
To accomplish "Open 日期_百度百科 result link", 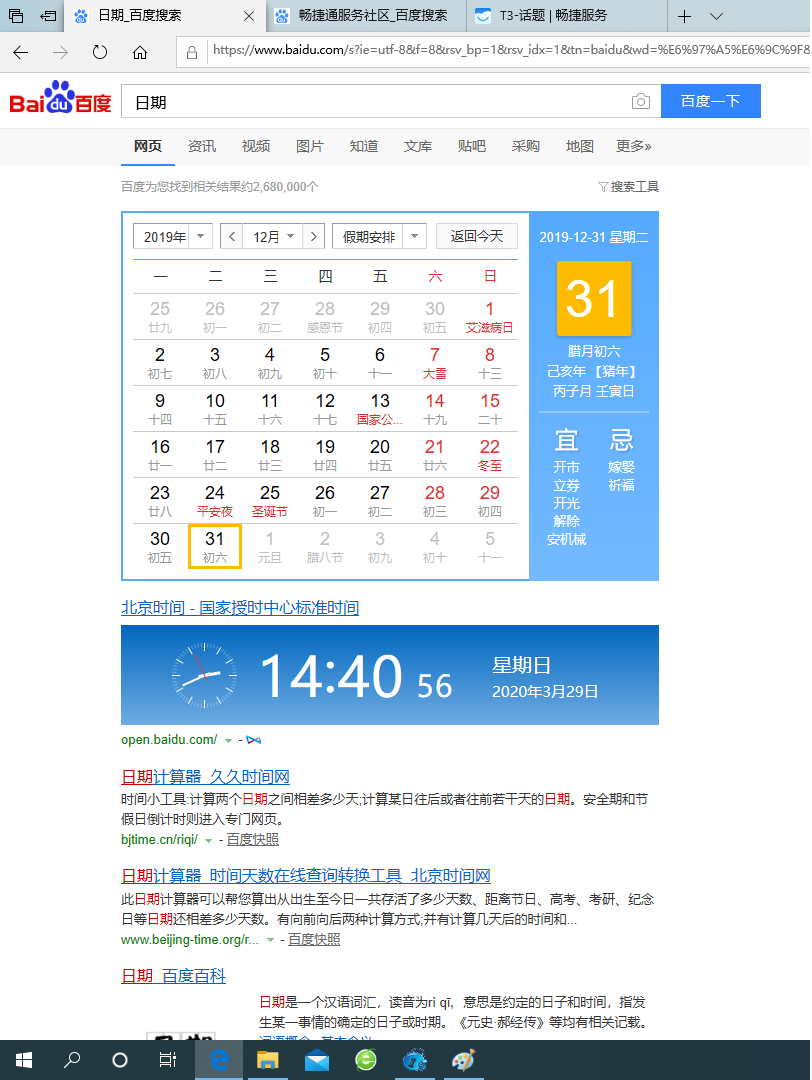I will (174, 976).
